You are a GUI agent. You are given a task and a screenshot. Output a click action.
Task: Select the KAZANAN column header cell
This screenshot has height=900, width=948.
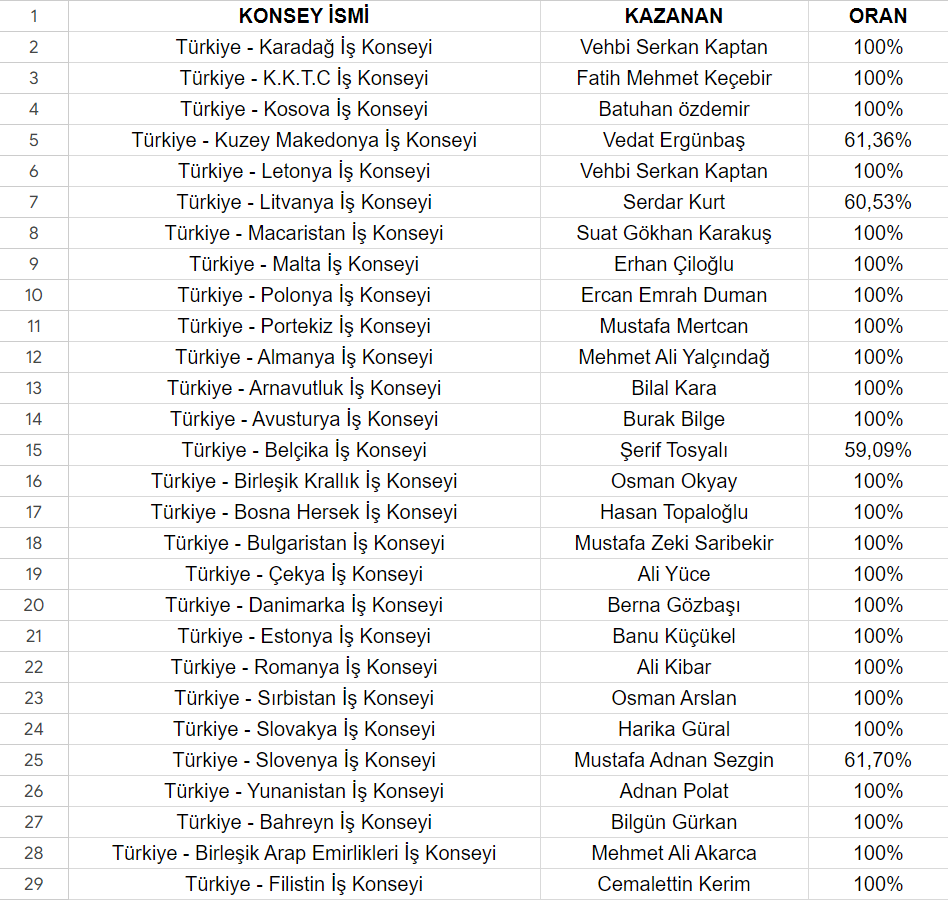674,16
